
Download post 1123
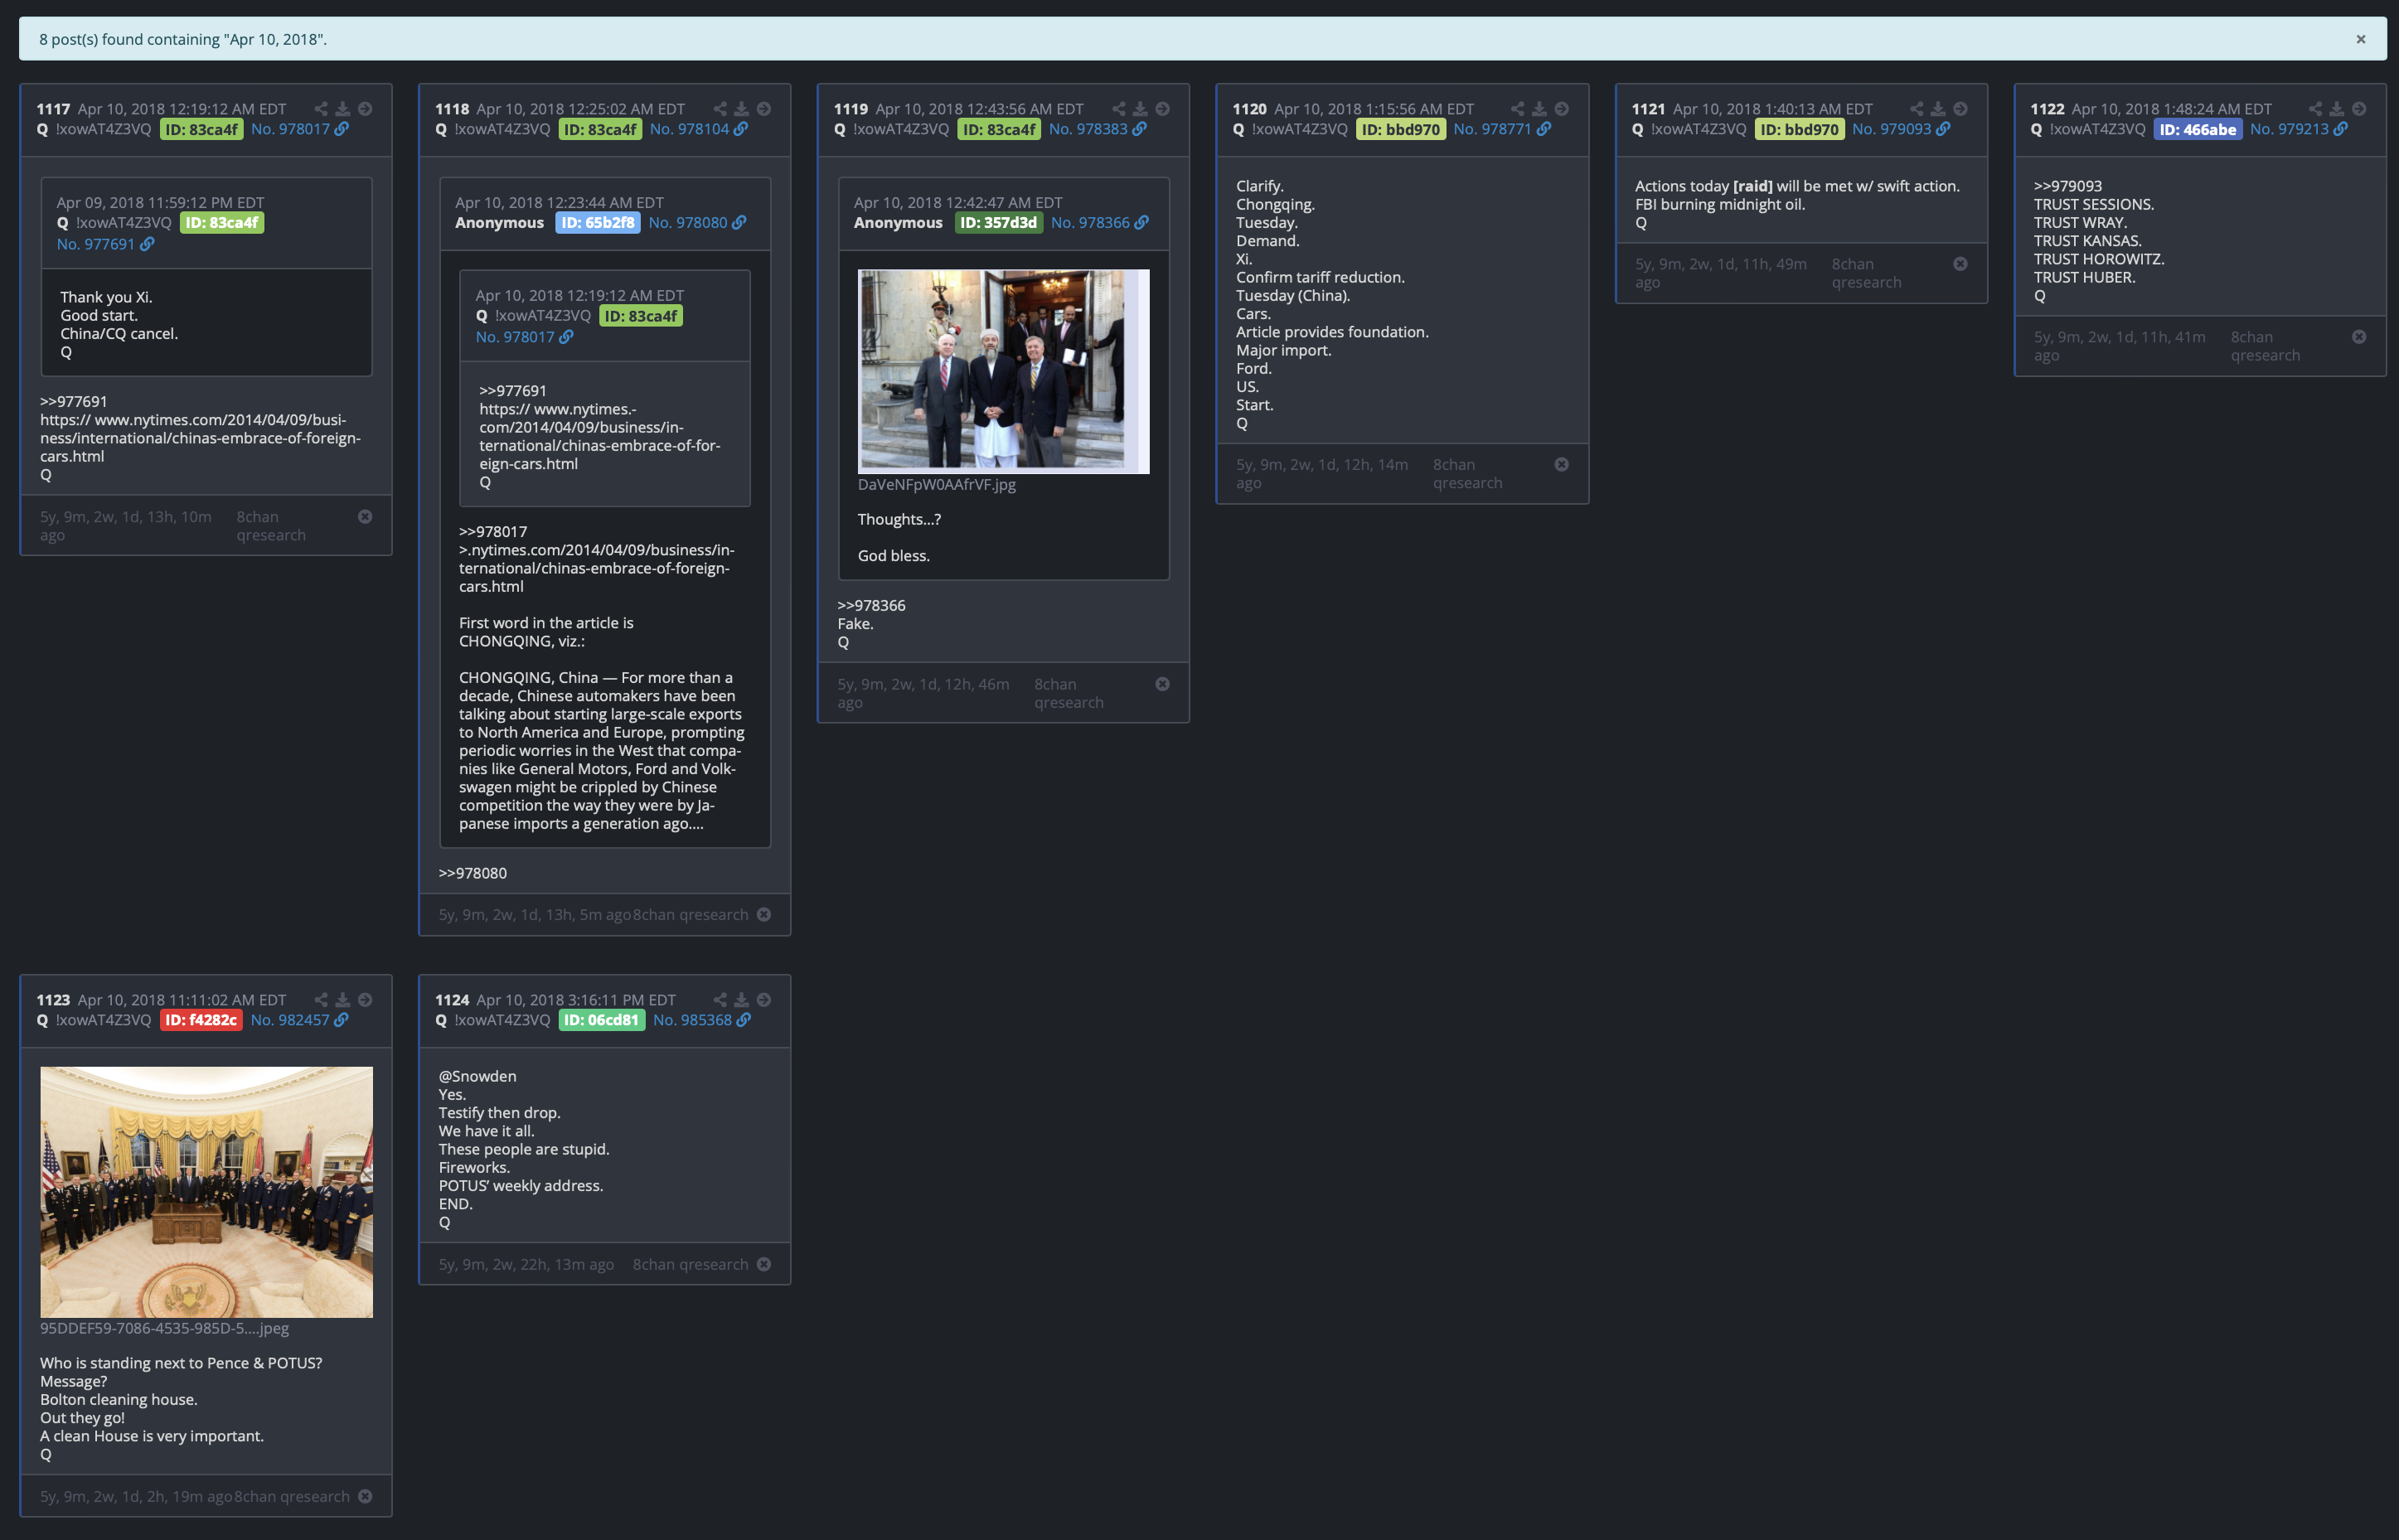pyautogui.click(x=343, y=1000)
